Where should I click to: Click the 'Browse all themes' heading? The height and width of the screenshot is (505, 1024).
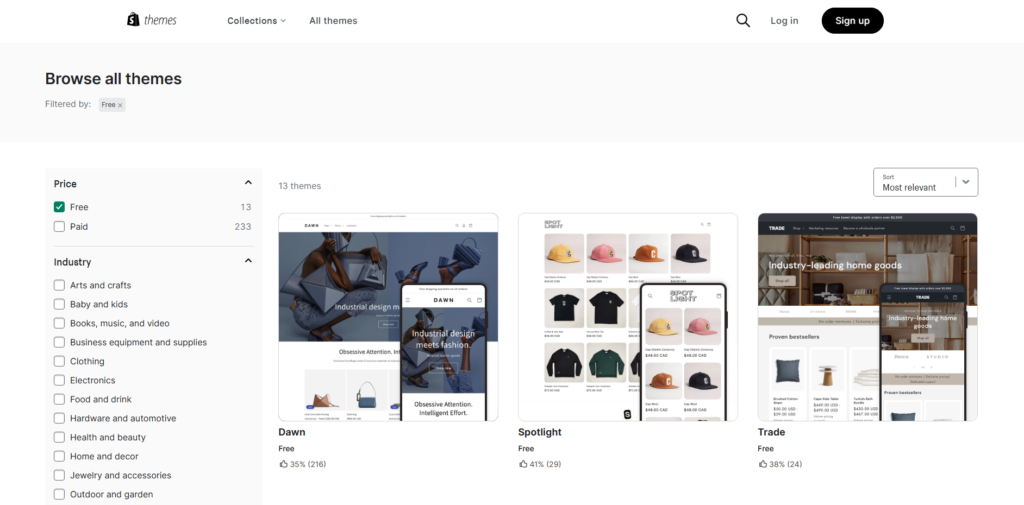[113, 79]
